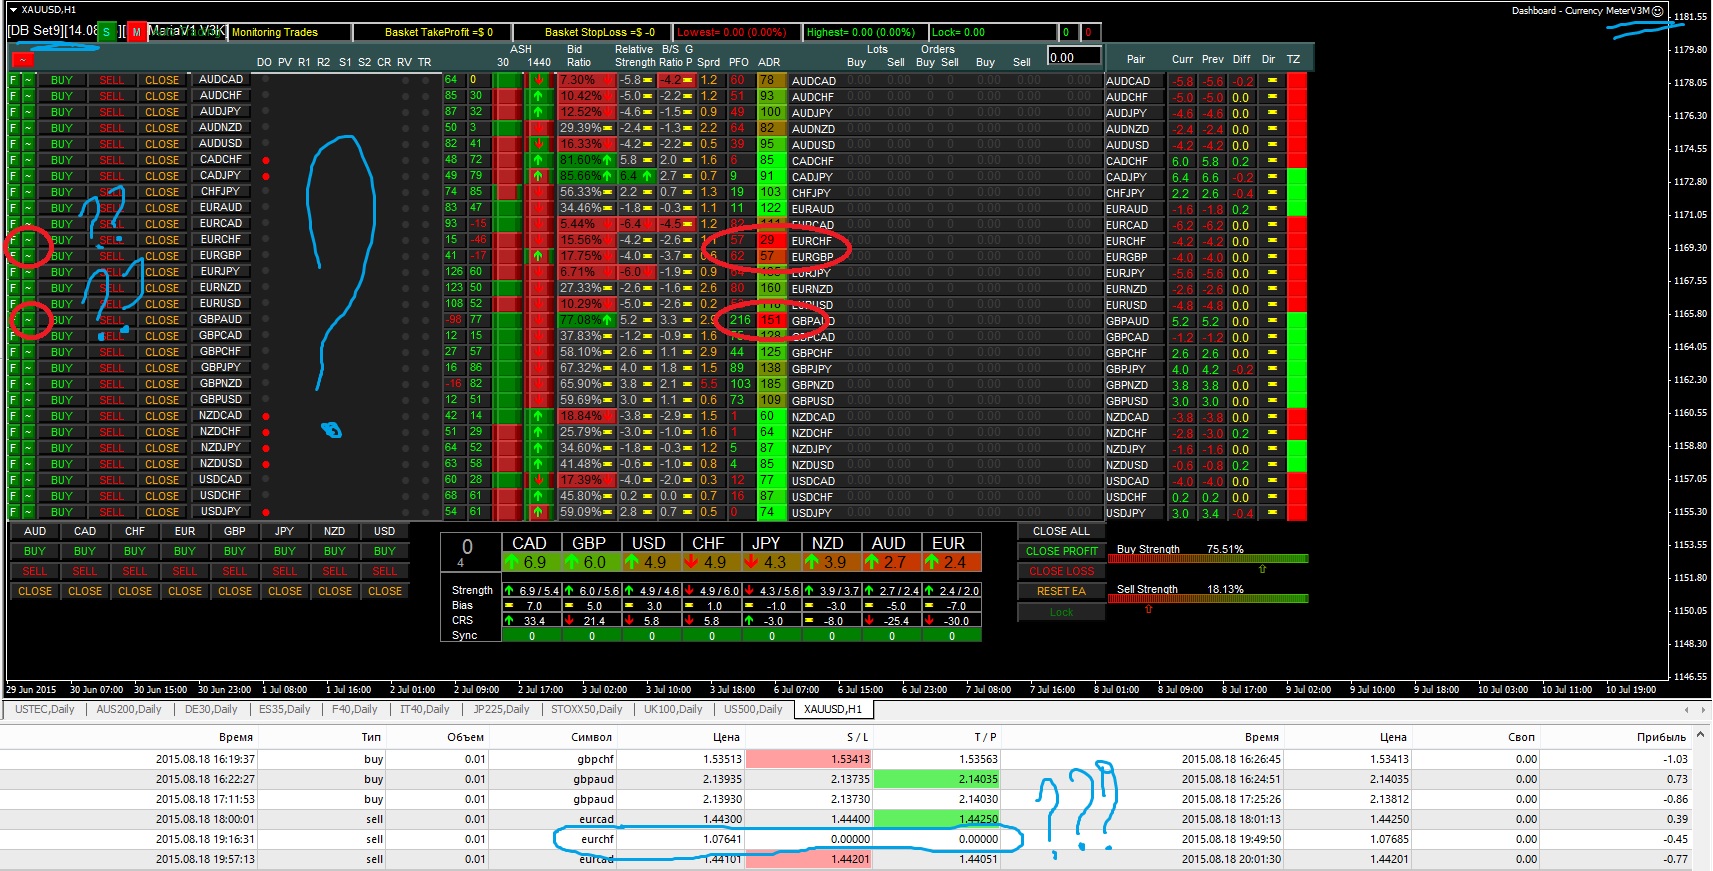Click the Sell Strength marker arrow
The height and width of the screenshot is (871, 1713).
click(x=1149, y=609)
